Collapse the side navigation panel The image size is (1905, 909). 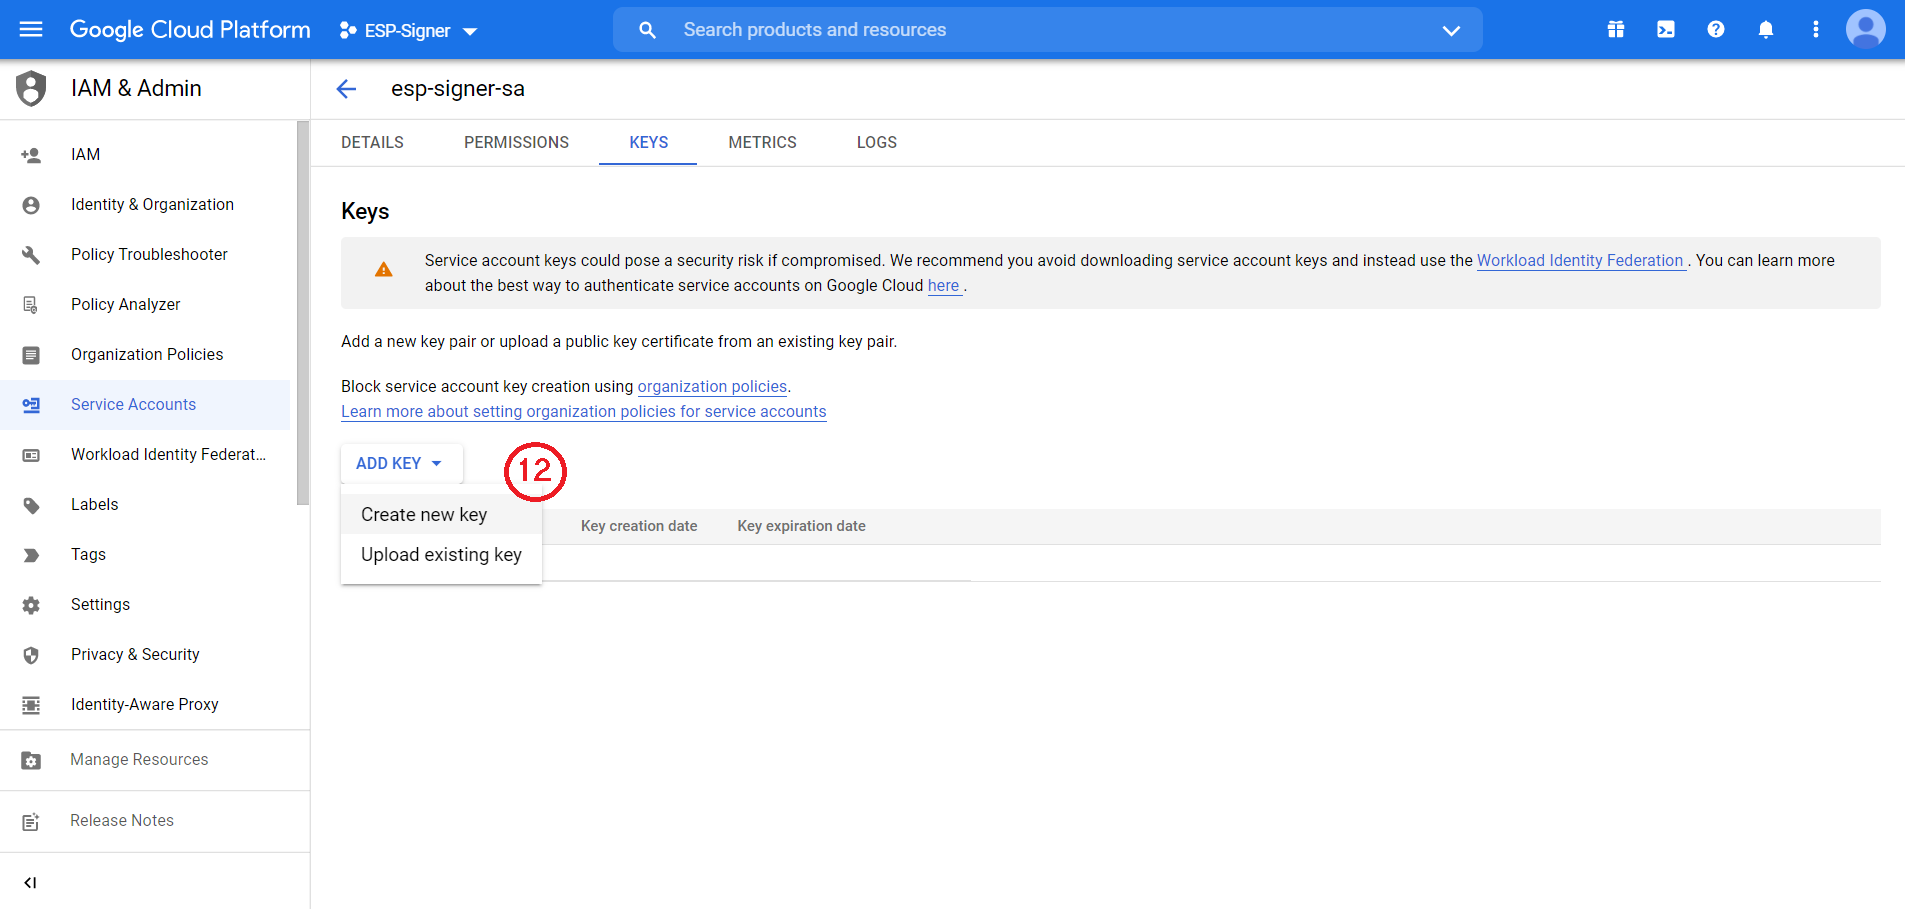coord(30,883)
